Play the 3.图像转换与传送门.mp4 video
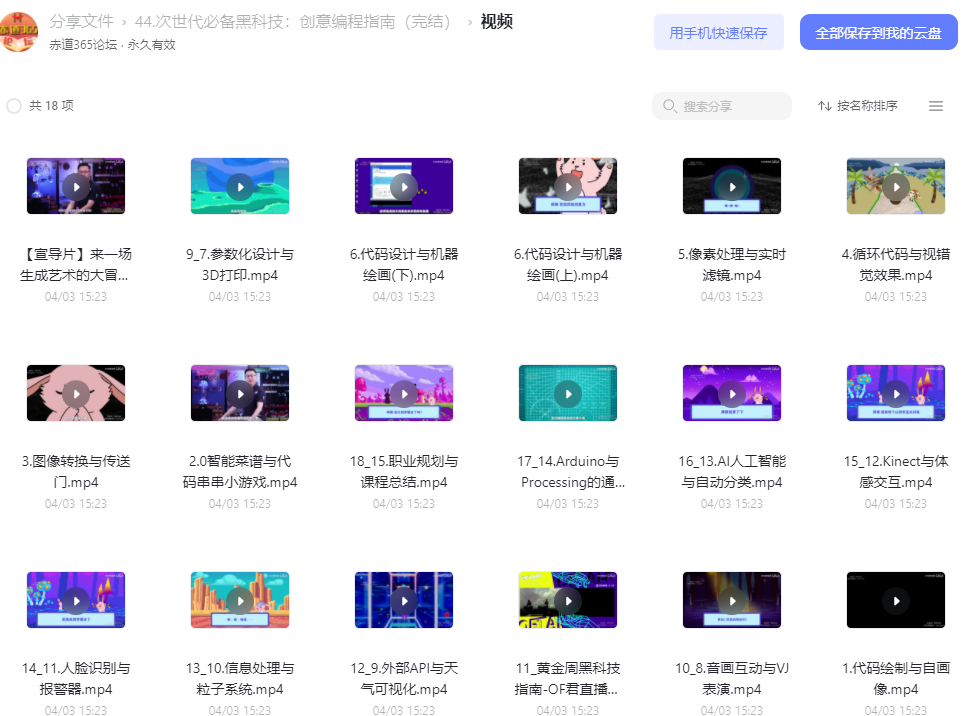This screenshot has width=966, height=716. (x=76, y=393)
